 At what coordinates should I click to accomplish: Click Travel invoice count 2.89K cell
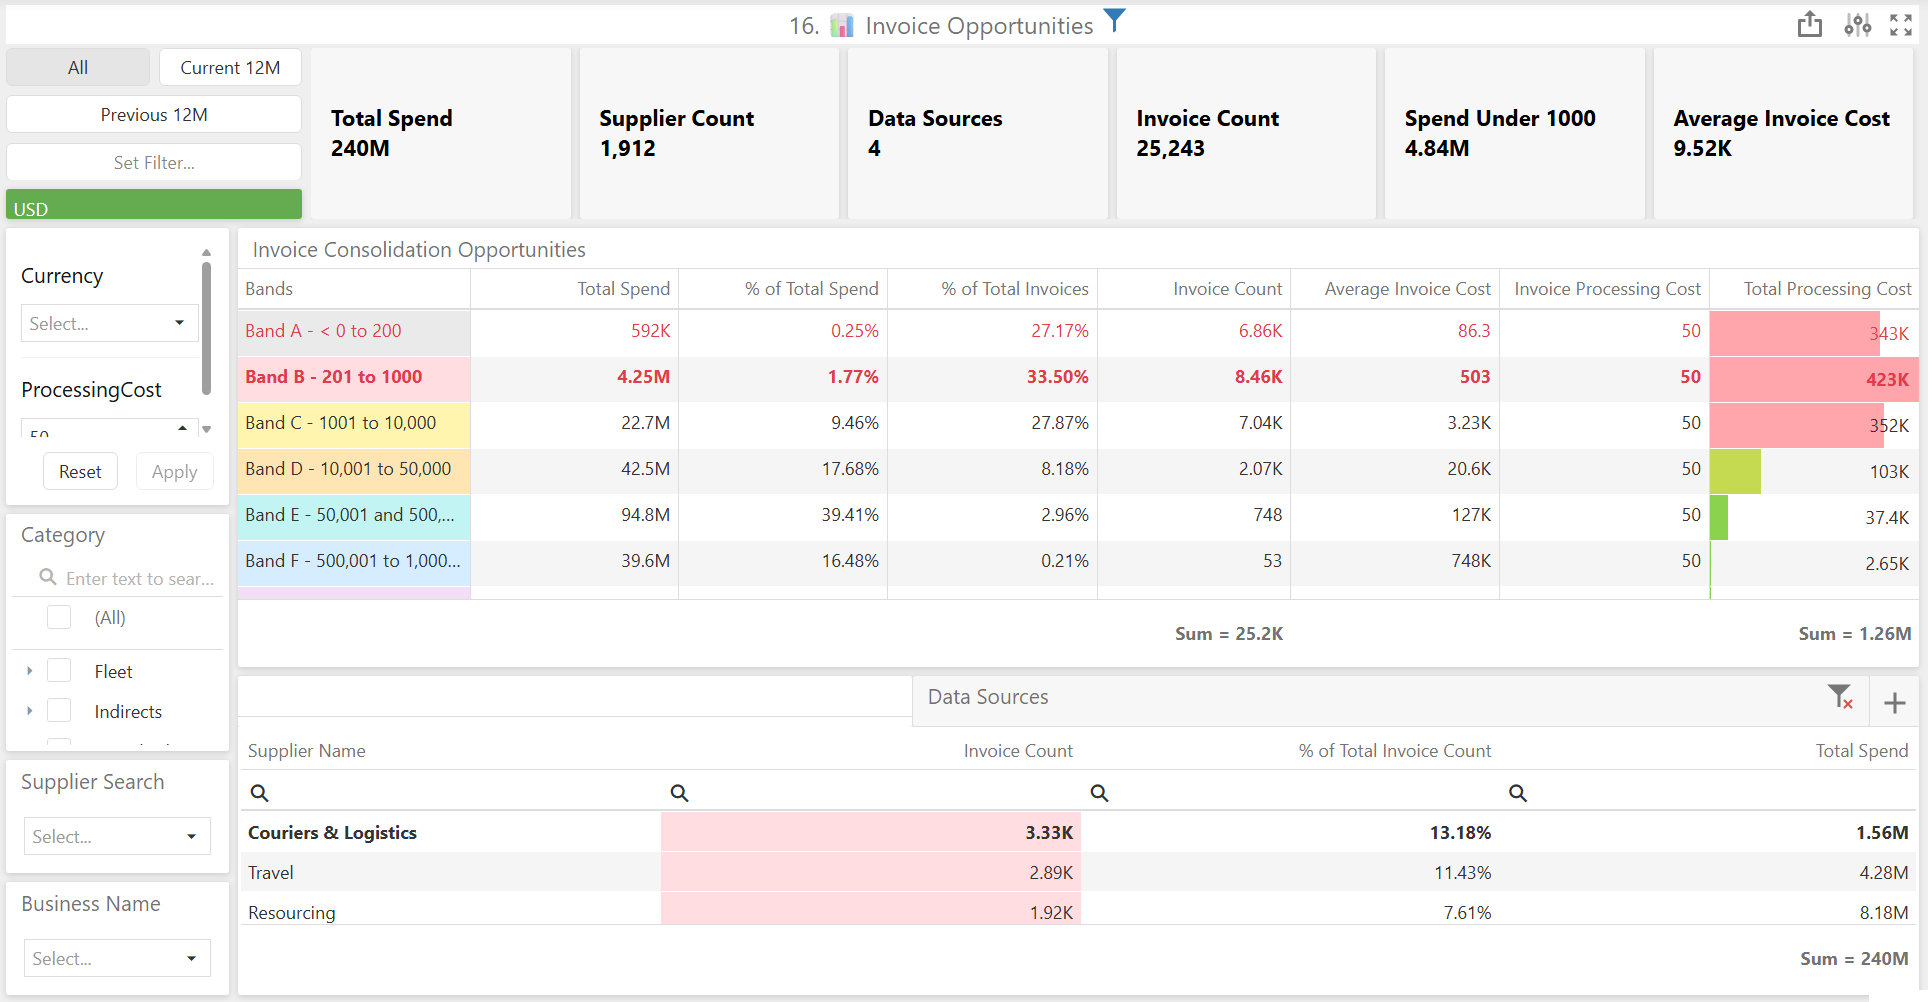pyautogui.click(x=871, y=872)
